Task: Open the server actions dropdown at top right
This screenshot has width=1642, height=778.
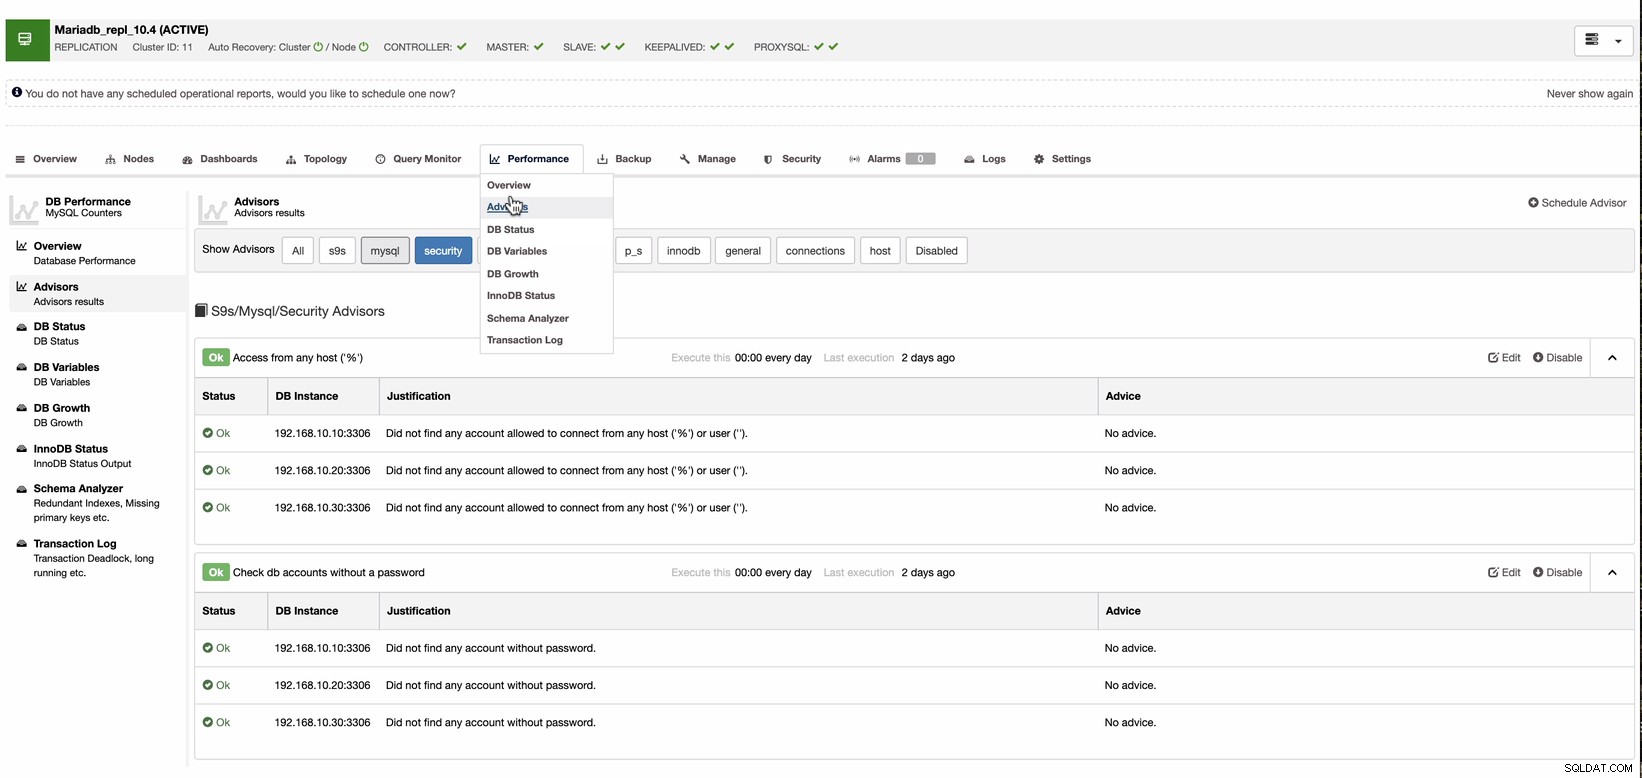Action: (1603, 40)
